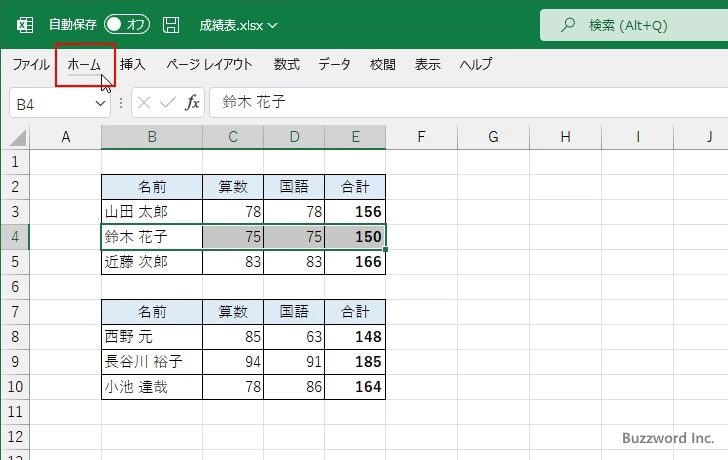Click the formula bar enter checkmark icon
The image size is (728, 460).
pyautogui.click(x=168, y=103)
